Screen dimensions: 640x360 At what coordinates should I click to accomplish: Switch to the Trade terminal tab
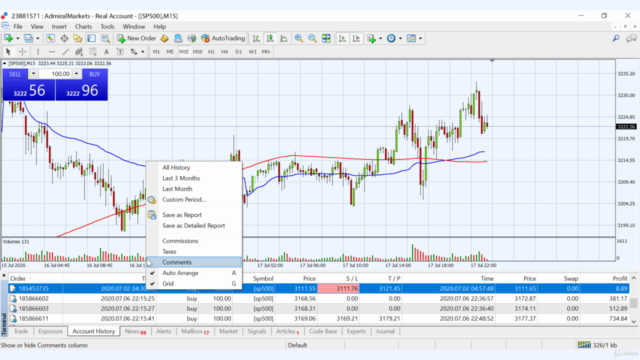(x=21, y=331)
